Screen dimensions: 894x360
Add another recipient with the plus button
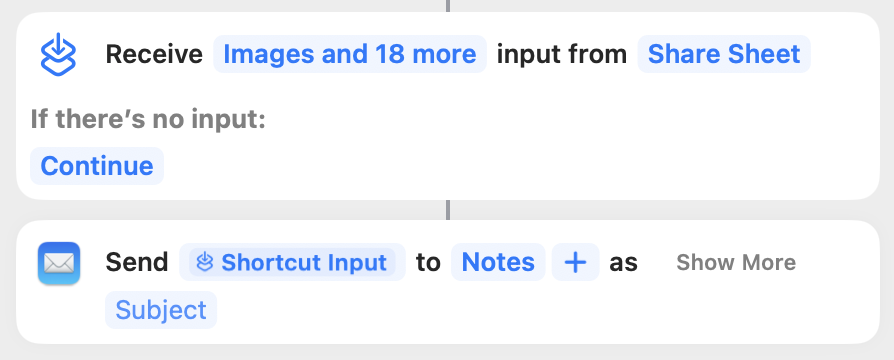click(x=575, y=262)
